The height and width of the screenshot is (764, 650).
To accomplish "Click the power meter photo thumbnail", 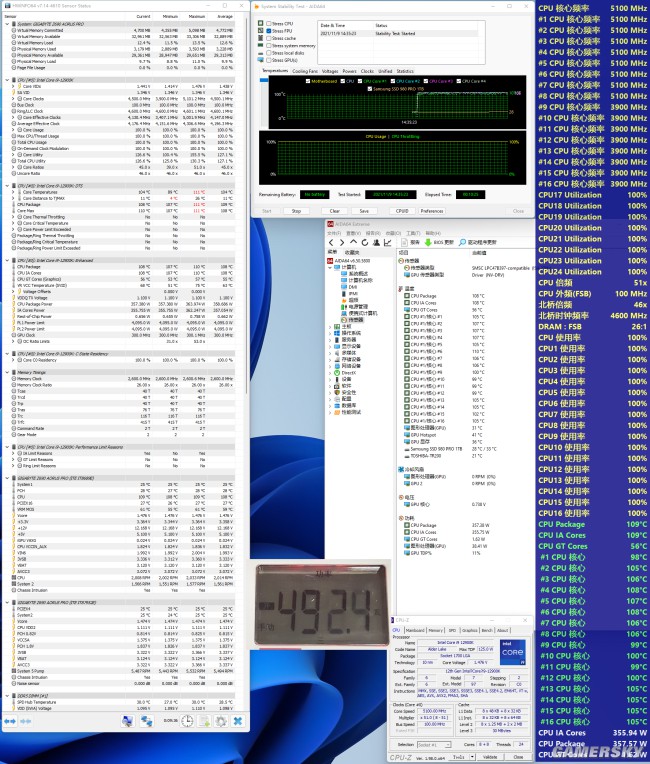I will coord(321,606).
